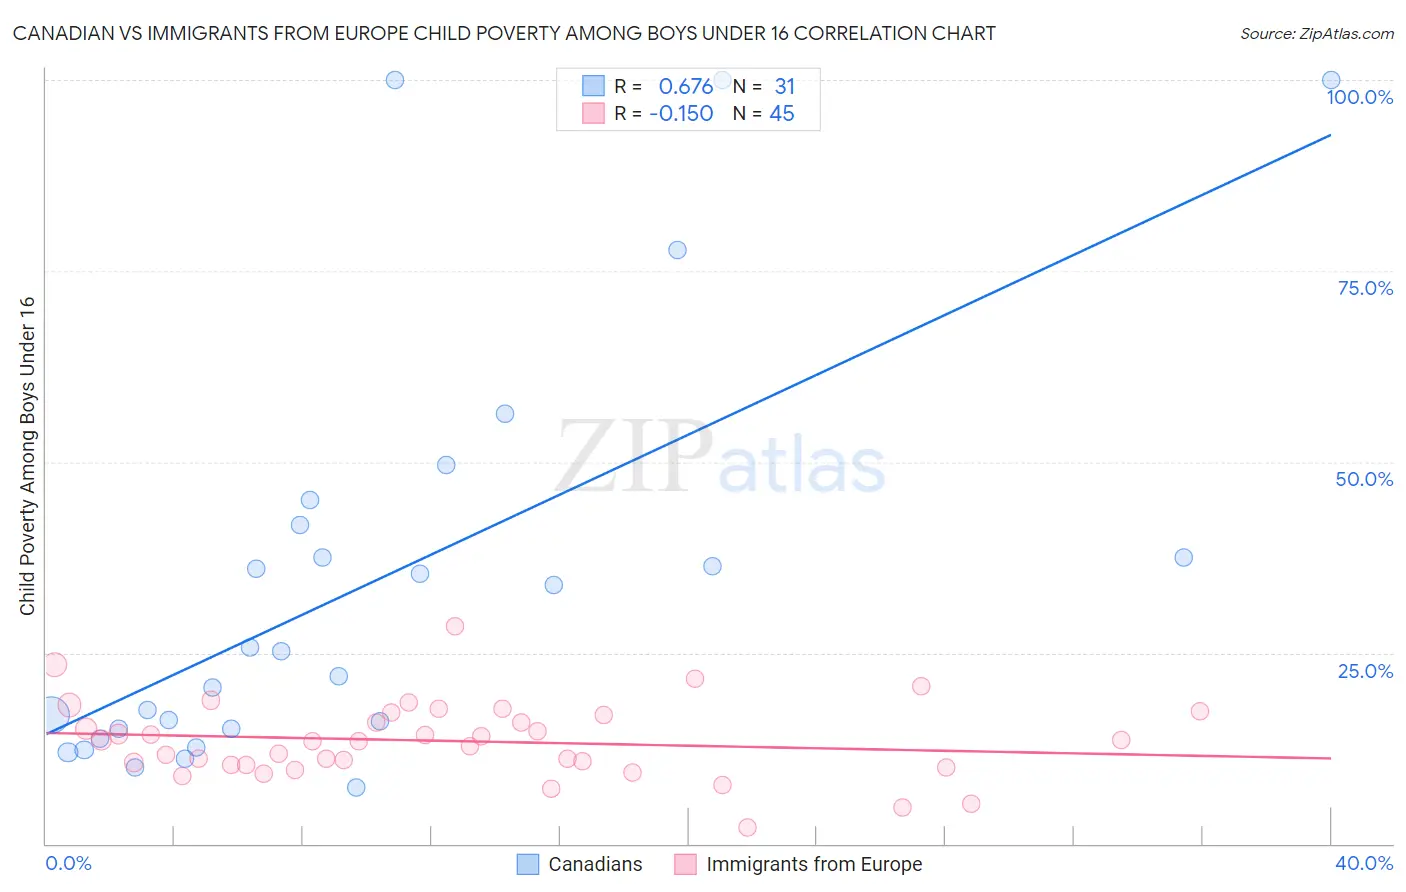Click the 75.0% y-axis label

(1366, 288)
